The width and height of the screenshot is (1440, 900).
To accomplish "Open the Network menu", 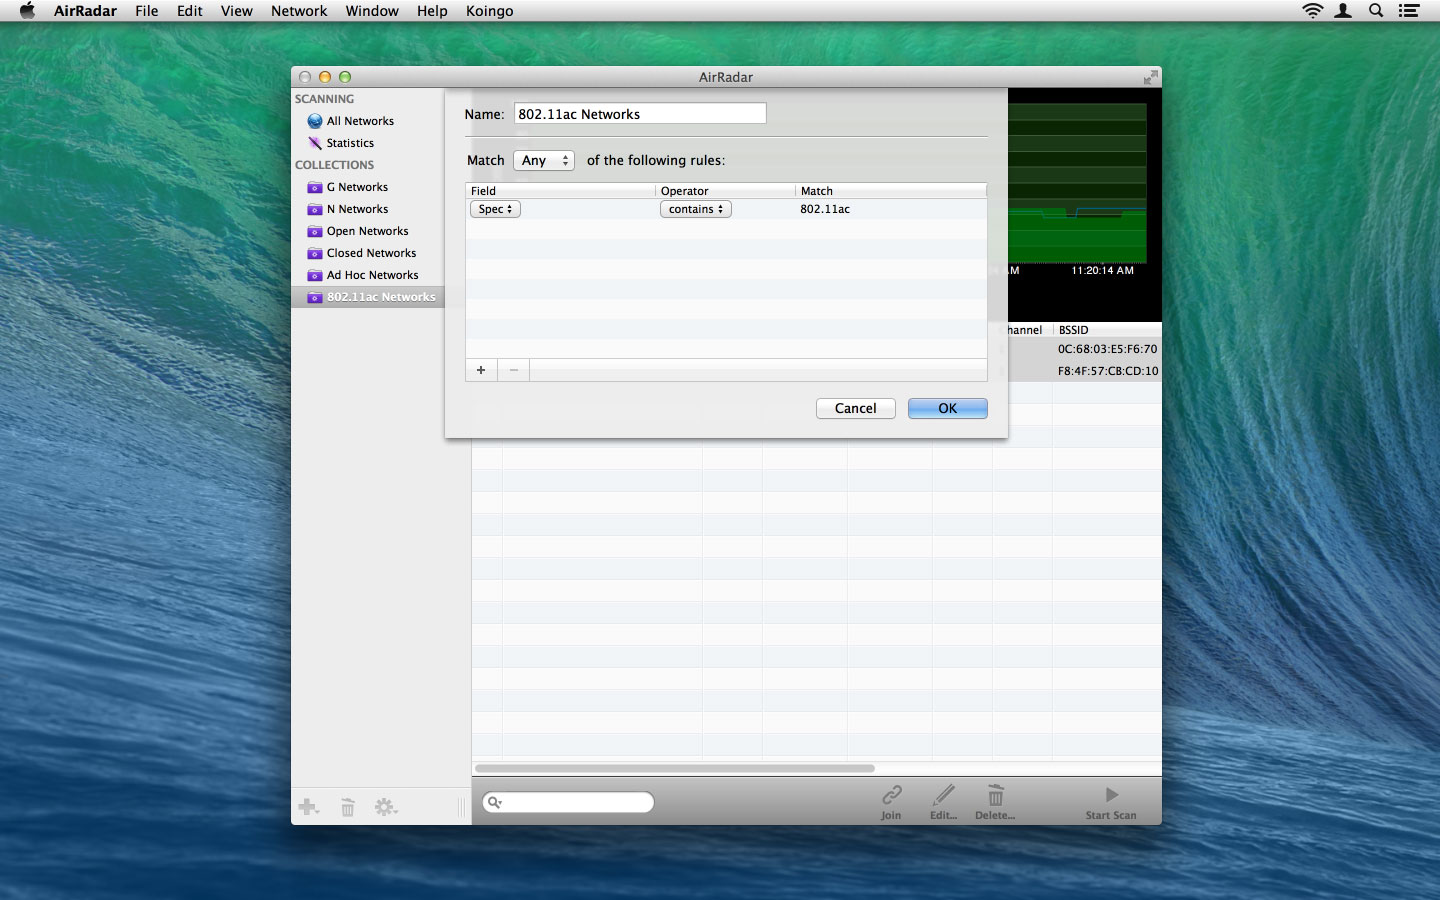I will pyautogui.click(x=299, y=11).
